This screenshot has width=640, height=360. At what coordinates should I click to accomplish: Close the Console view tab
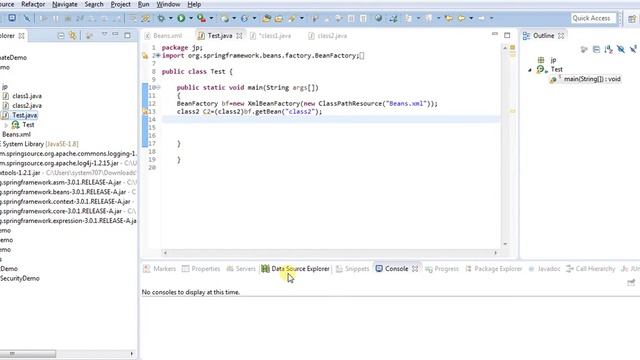coord(415,269)
